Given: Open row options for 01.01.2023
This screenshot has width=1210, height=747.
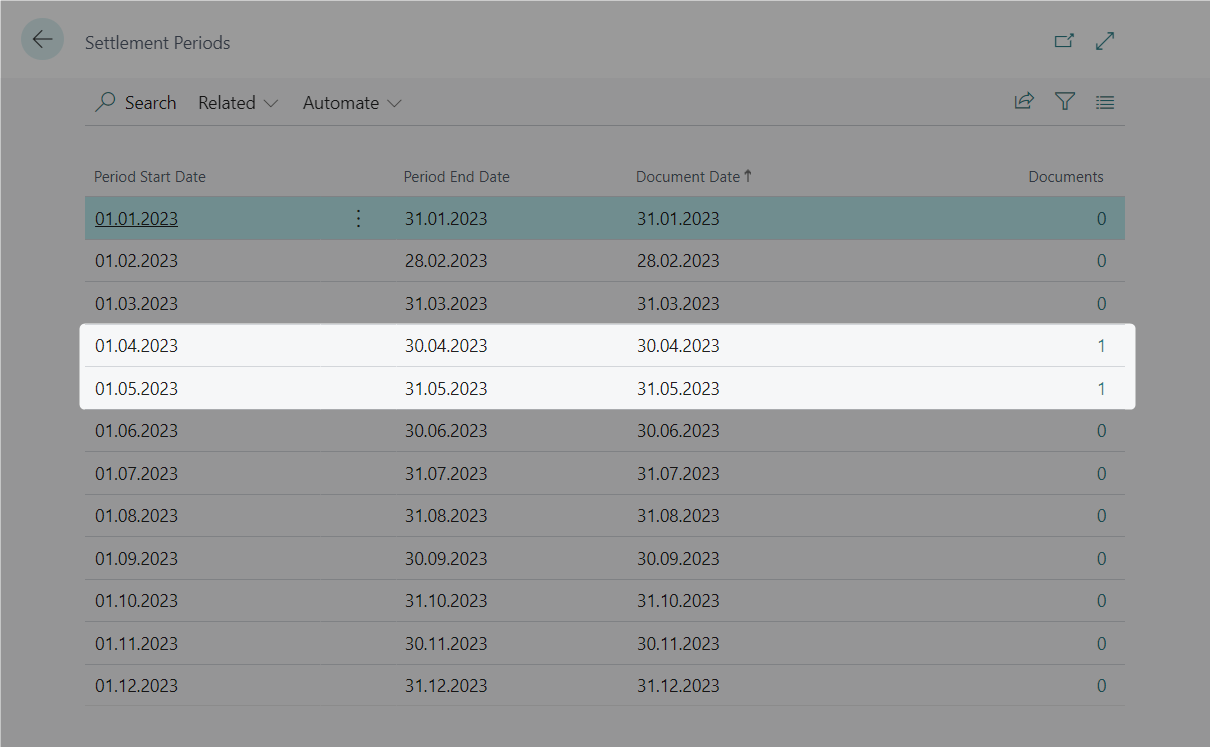Looking at the screenshot, I should click(x=359, y=218).
